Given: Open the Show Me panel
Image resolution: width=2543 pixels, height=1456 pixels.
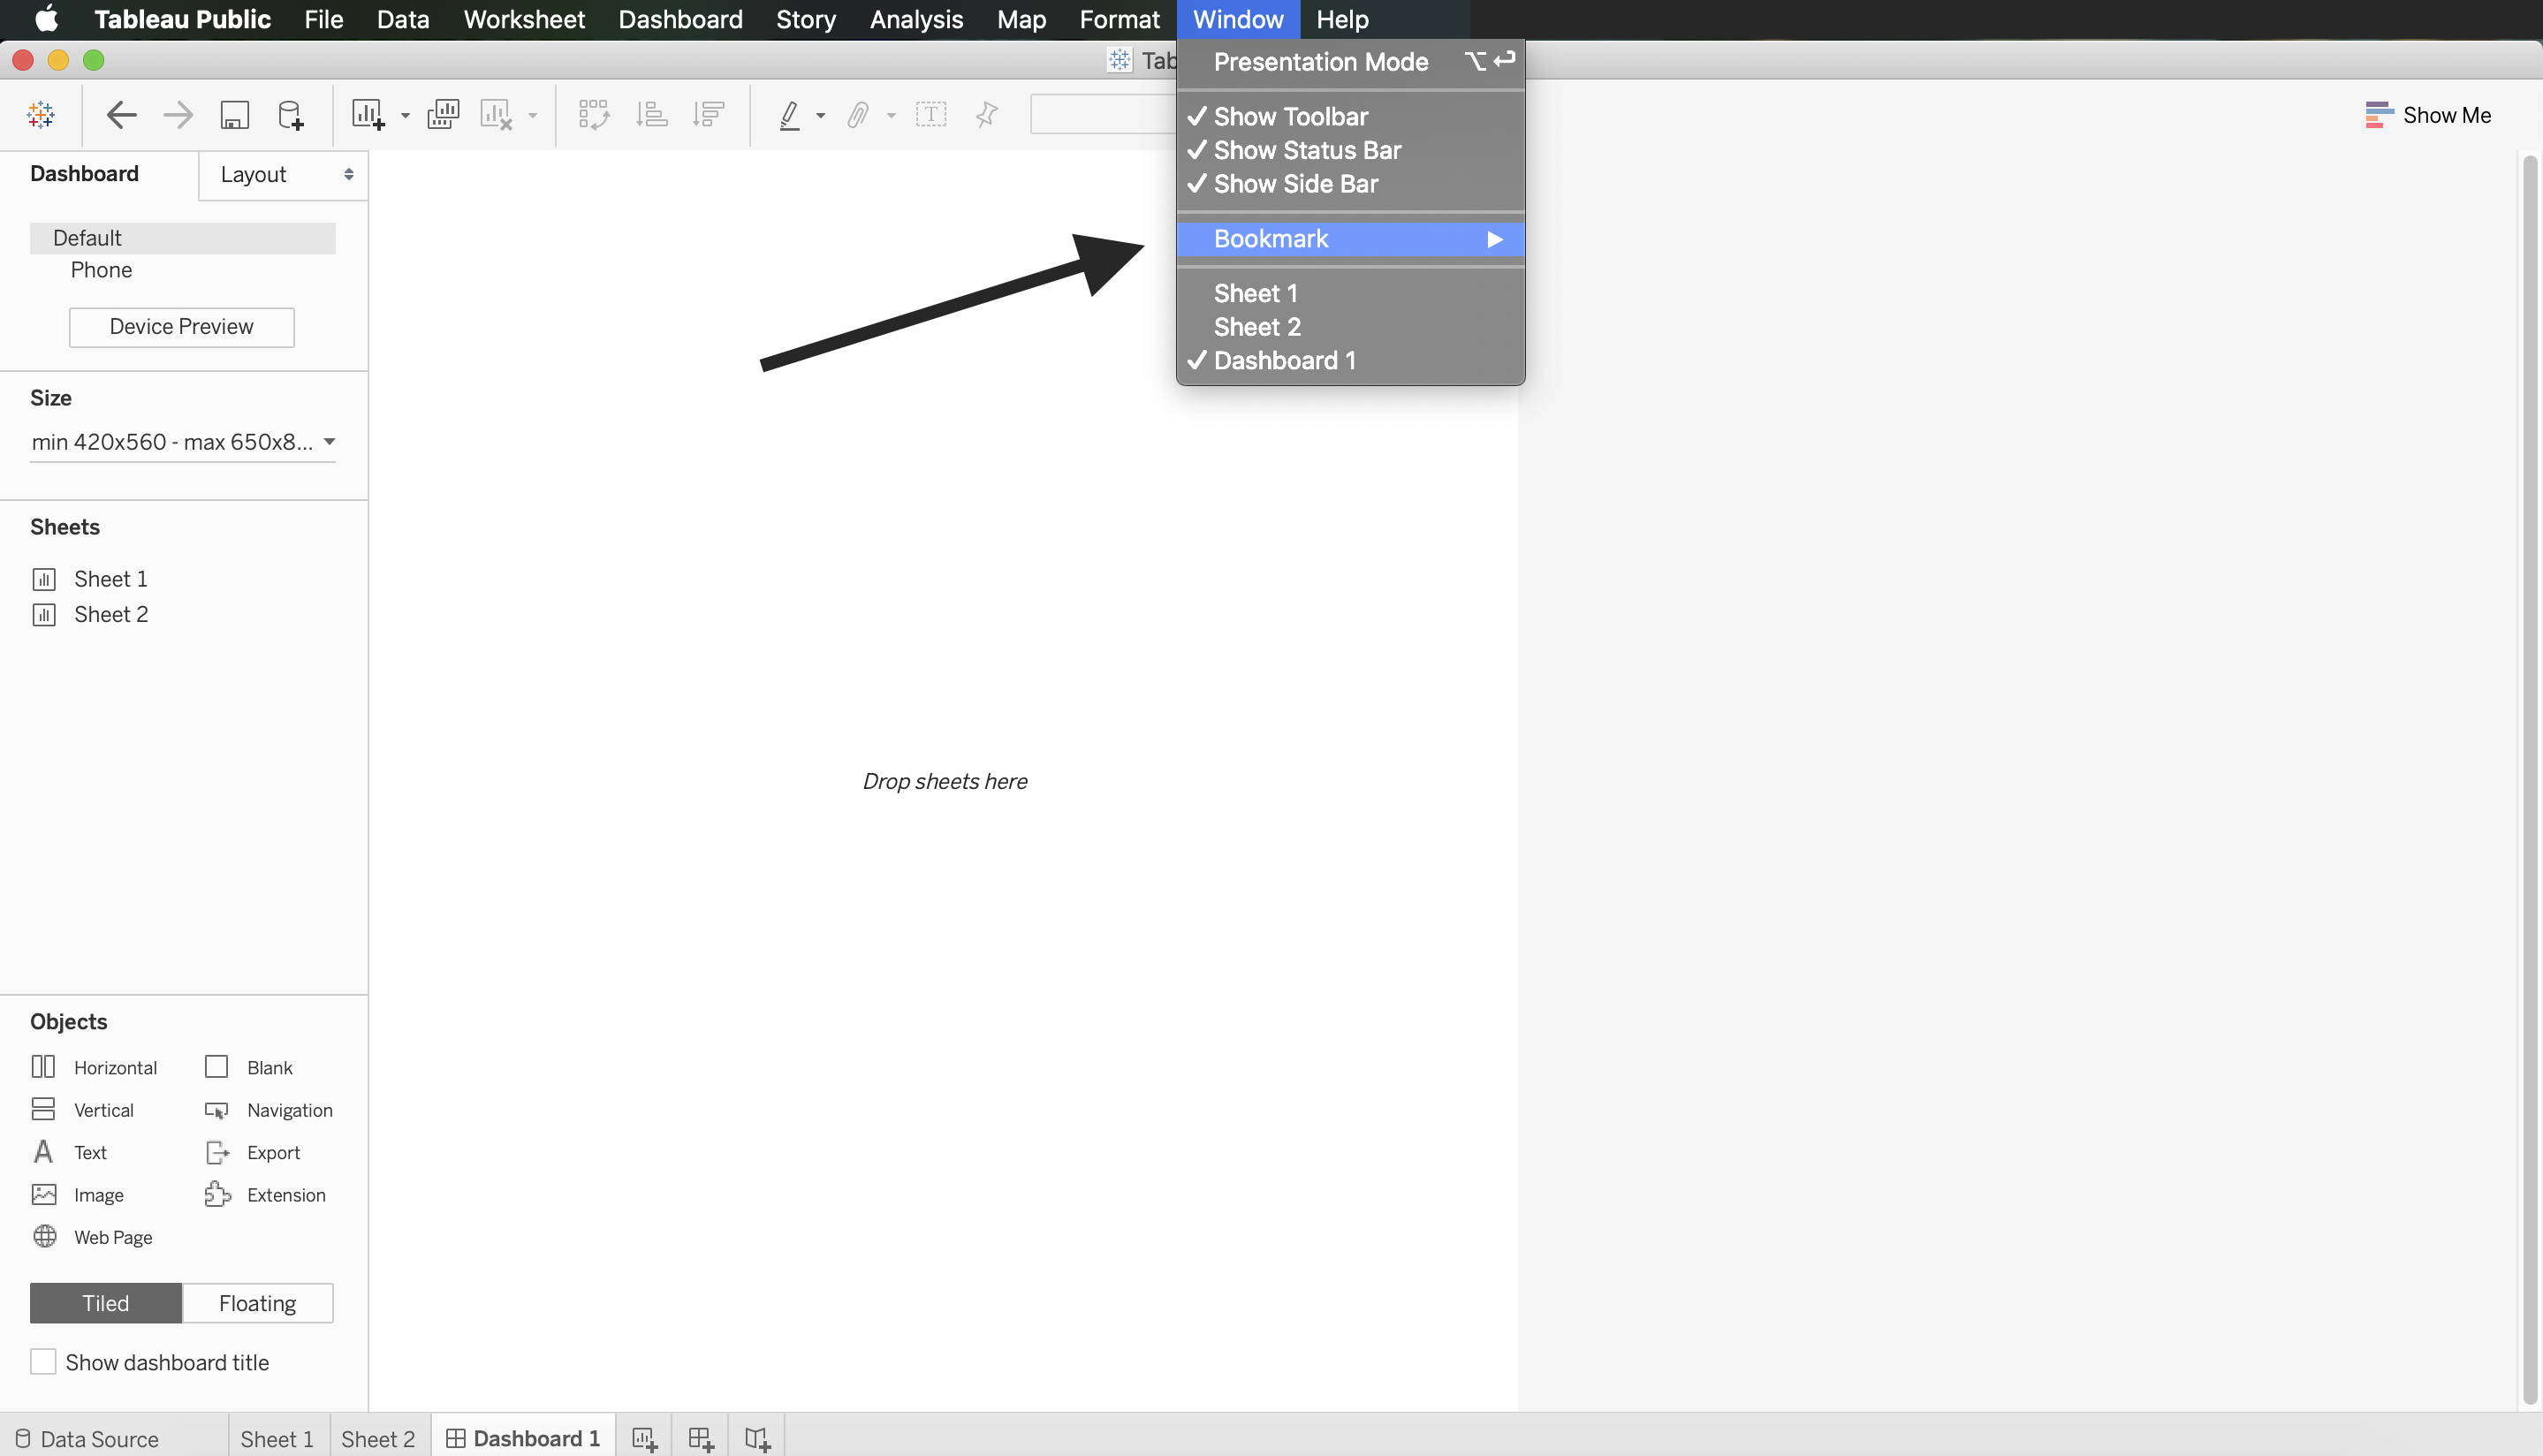Looking at the screenshot, I should click(2429, 115).
